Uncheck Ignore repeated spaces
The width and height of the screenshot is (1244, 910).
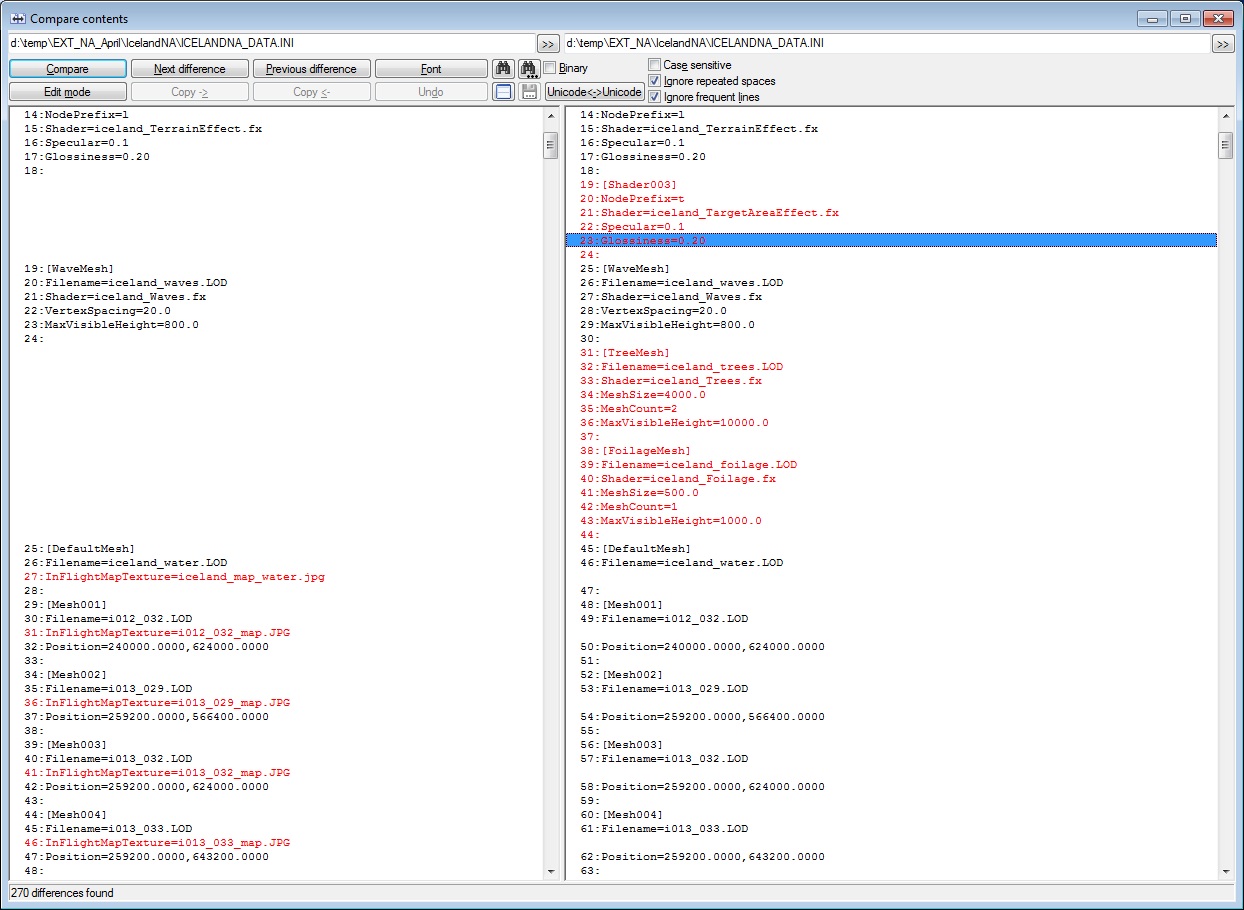[655, 81]
